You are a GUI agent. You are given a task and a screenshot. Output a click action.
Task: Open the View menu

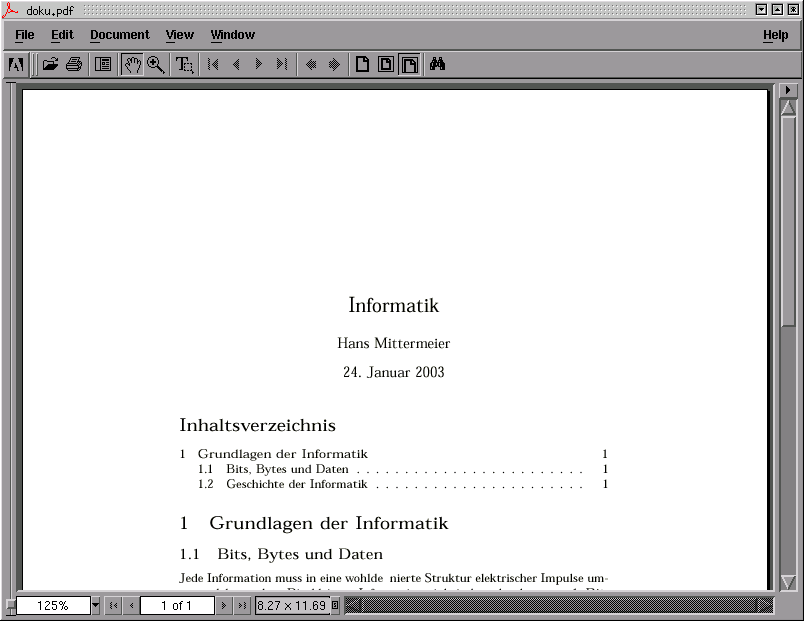179,35
